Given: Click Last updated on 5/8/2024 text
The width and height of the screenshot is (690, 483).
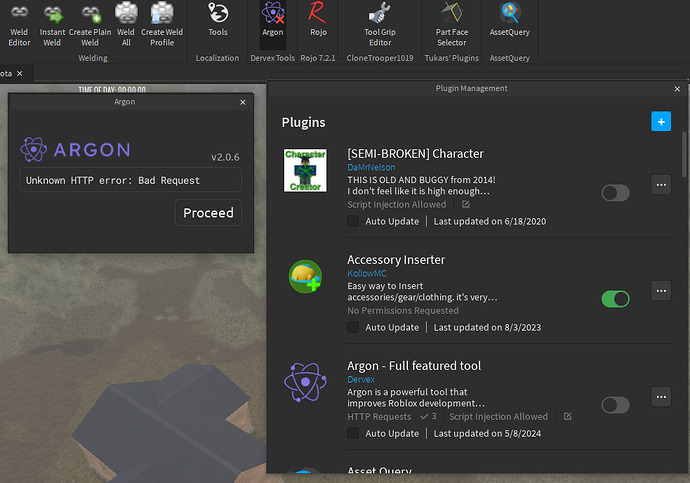Looking at the screenshot, I should tap(487, 433).
